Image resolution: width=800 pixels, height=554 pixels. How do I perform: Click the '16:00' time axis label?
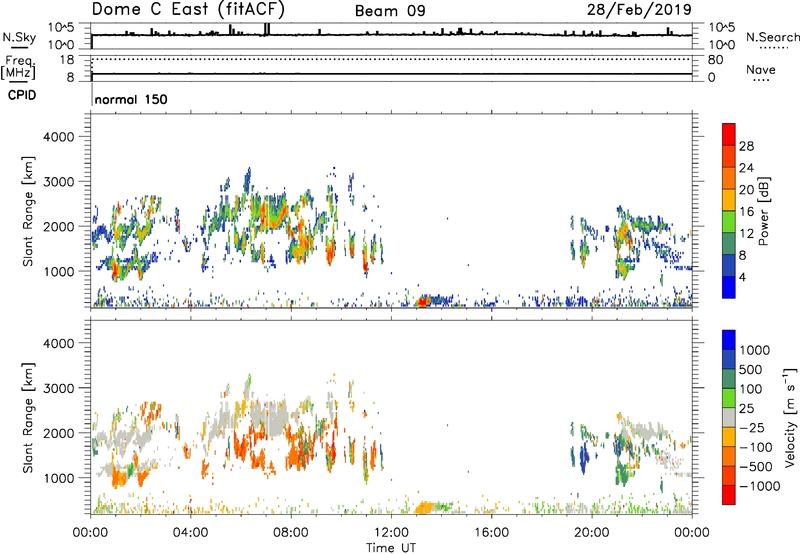point(491,533)
